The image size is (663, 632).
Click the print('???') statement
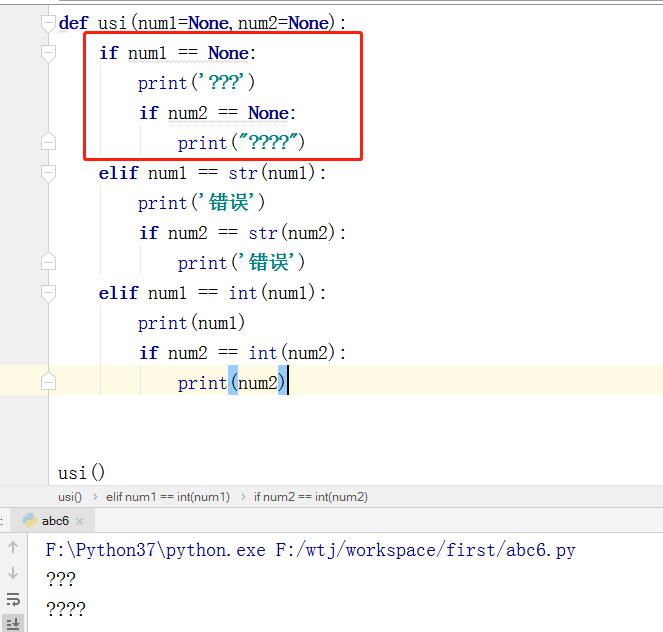197,82
